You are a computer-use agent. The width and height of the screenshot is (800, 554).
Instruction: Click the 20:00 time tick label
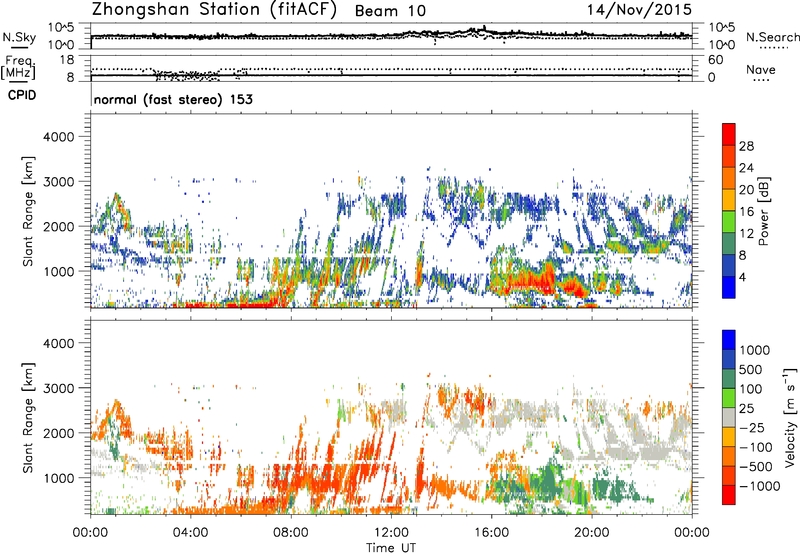[x=592, y=533]
